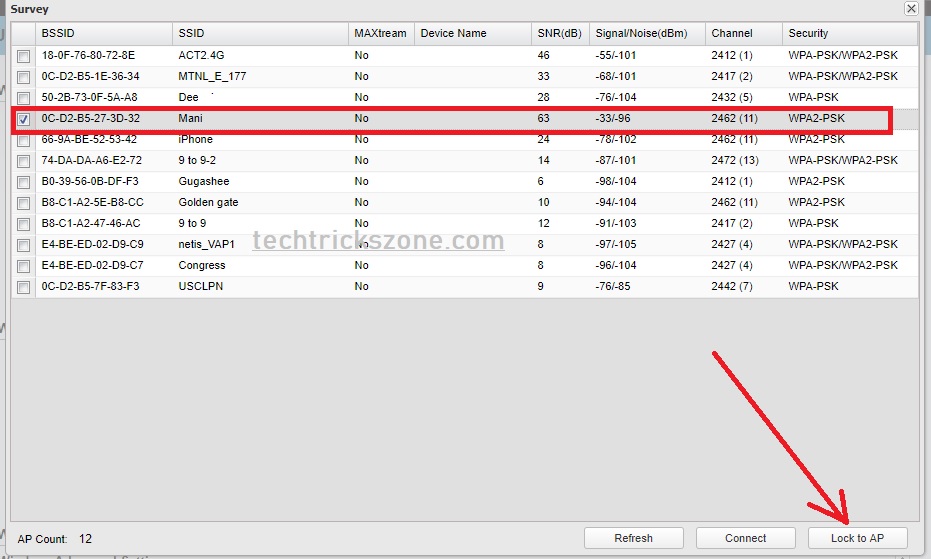Close the Survey dialog window
Screen dimensions: 931x559
pos(911,9)
